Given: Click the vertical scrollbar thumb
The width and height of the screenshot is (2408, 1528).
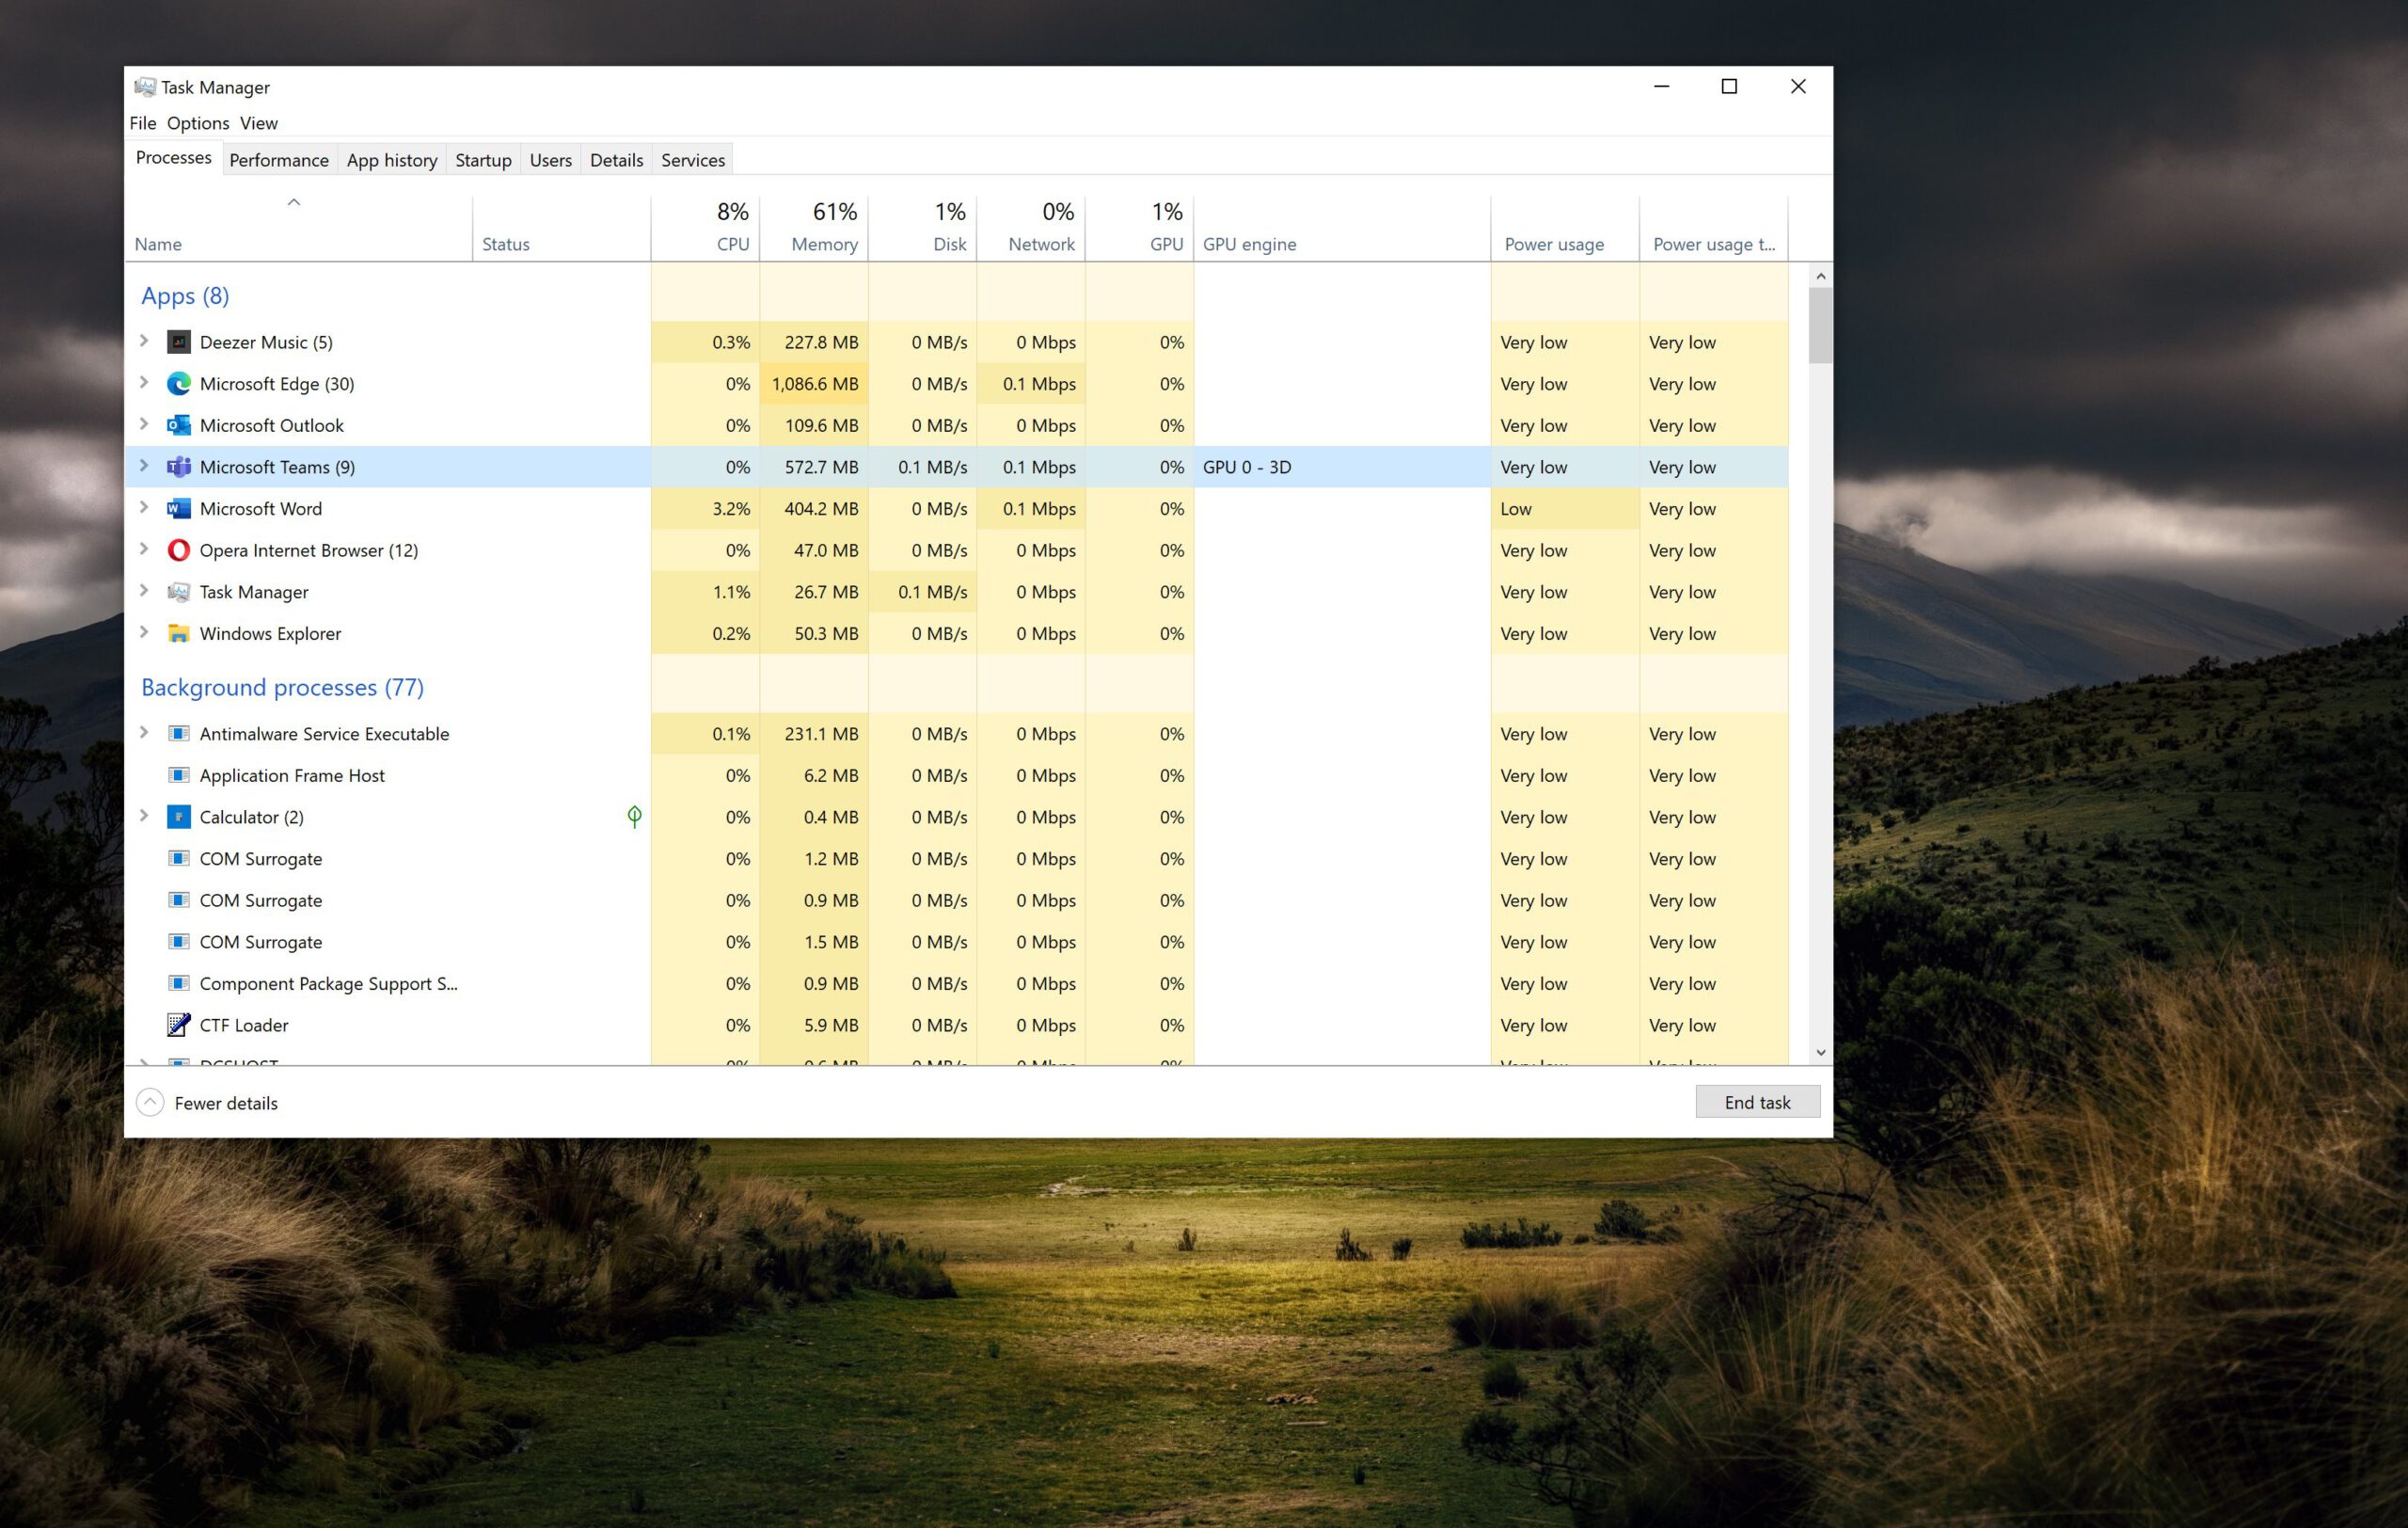Looking at the screenshot, I should pyautogui.click(x=1820, y=325).
